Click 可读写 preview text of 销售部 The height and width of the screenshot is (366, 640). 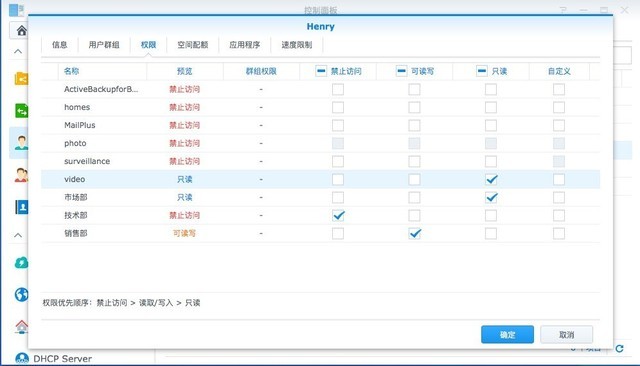pyautogui.click(x=184, y=233)
